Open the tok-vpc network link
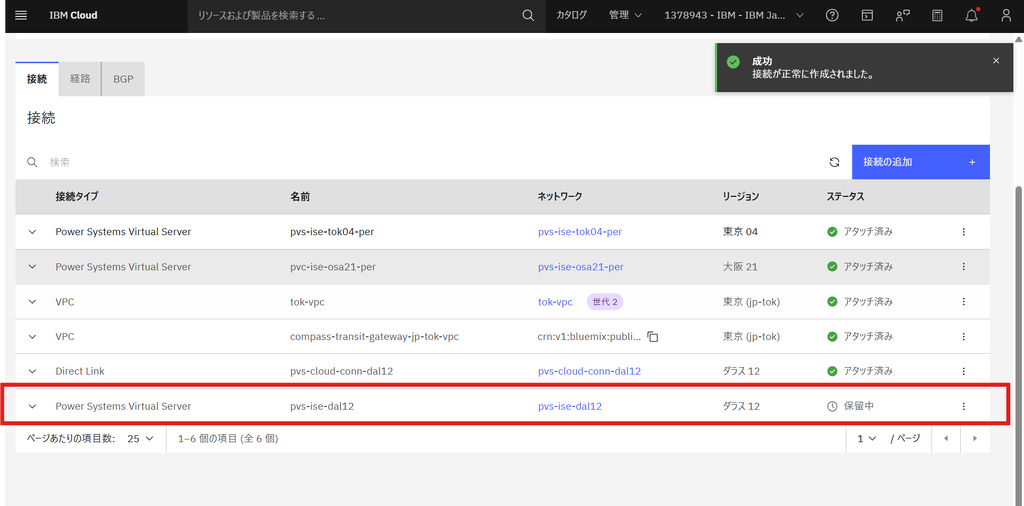The height and width of the screenshot is (506, 1024). tap(555, 302)
